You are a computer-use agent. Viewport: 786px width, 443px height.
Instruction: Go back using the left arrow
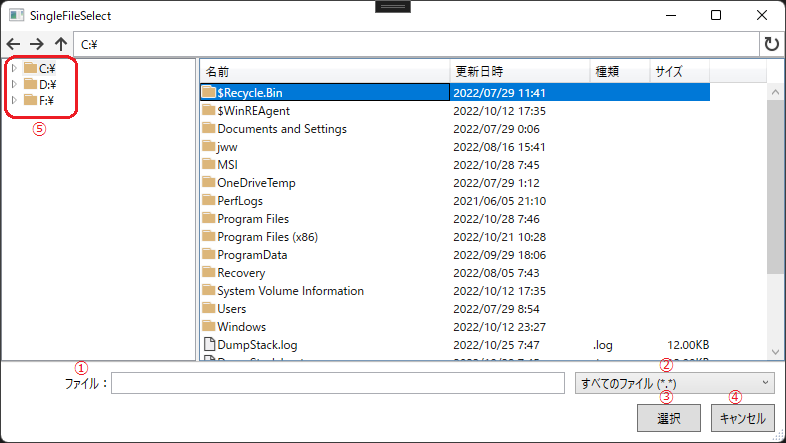(13, 44)
